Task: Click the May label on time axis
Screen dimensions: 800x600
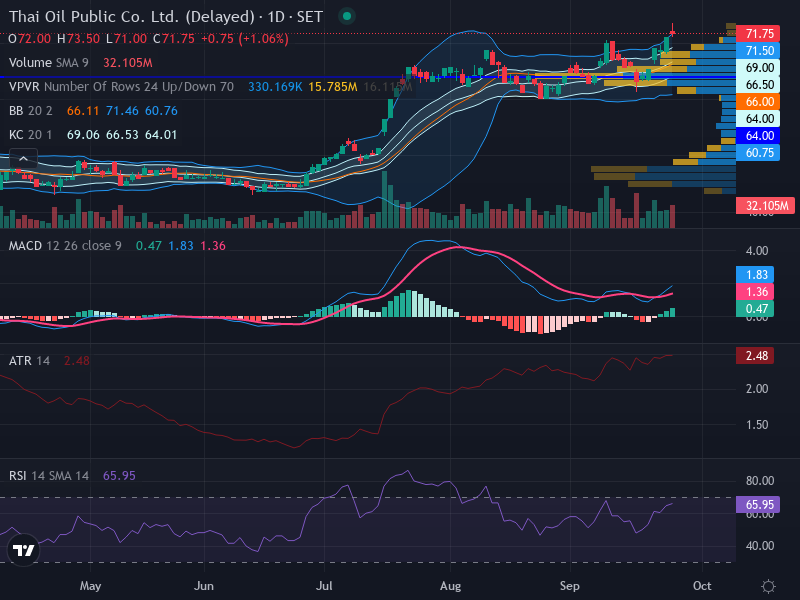Action: coord(90,586)
